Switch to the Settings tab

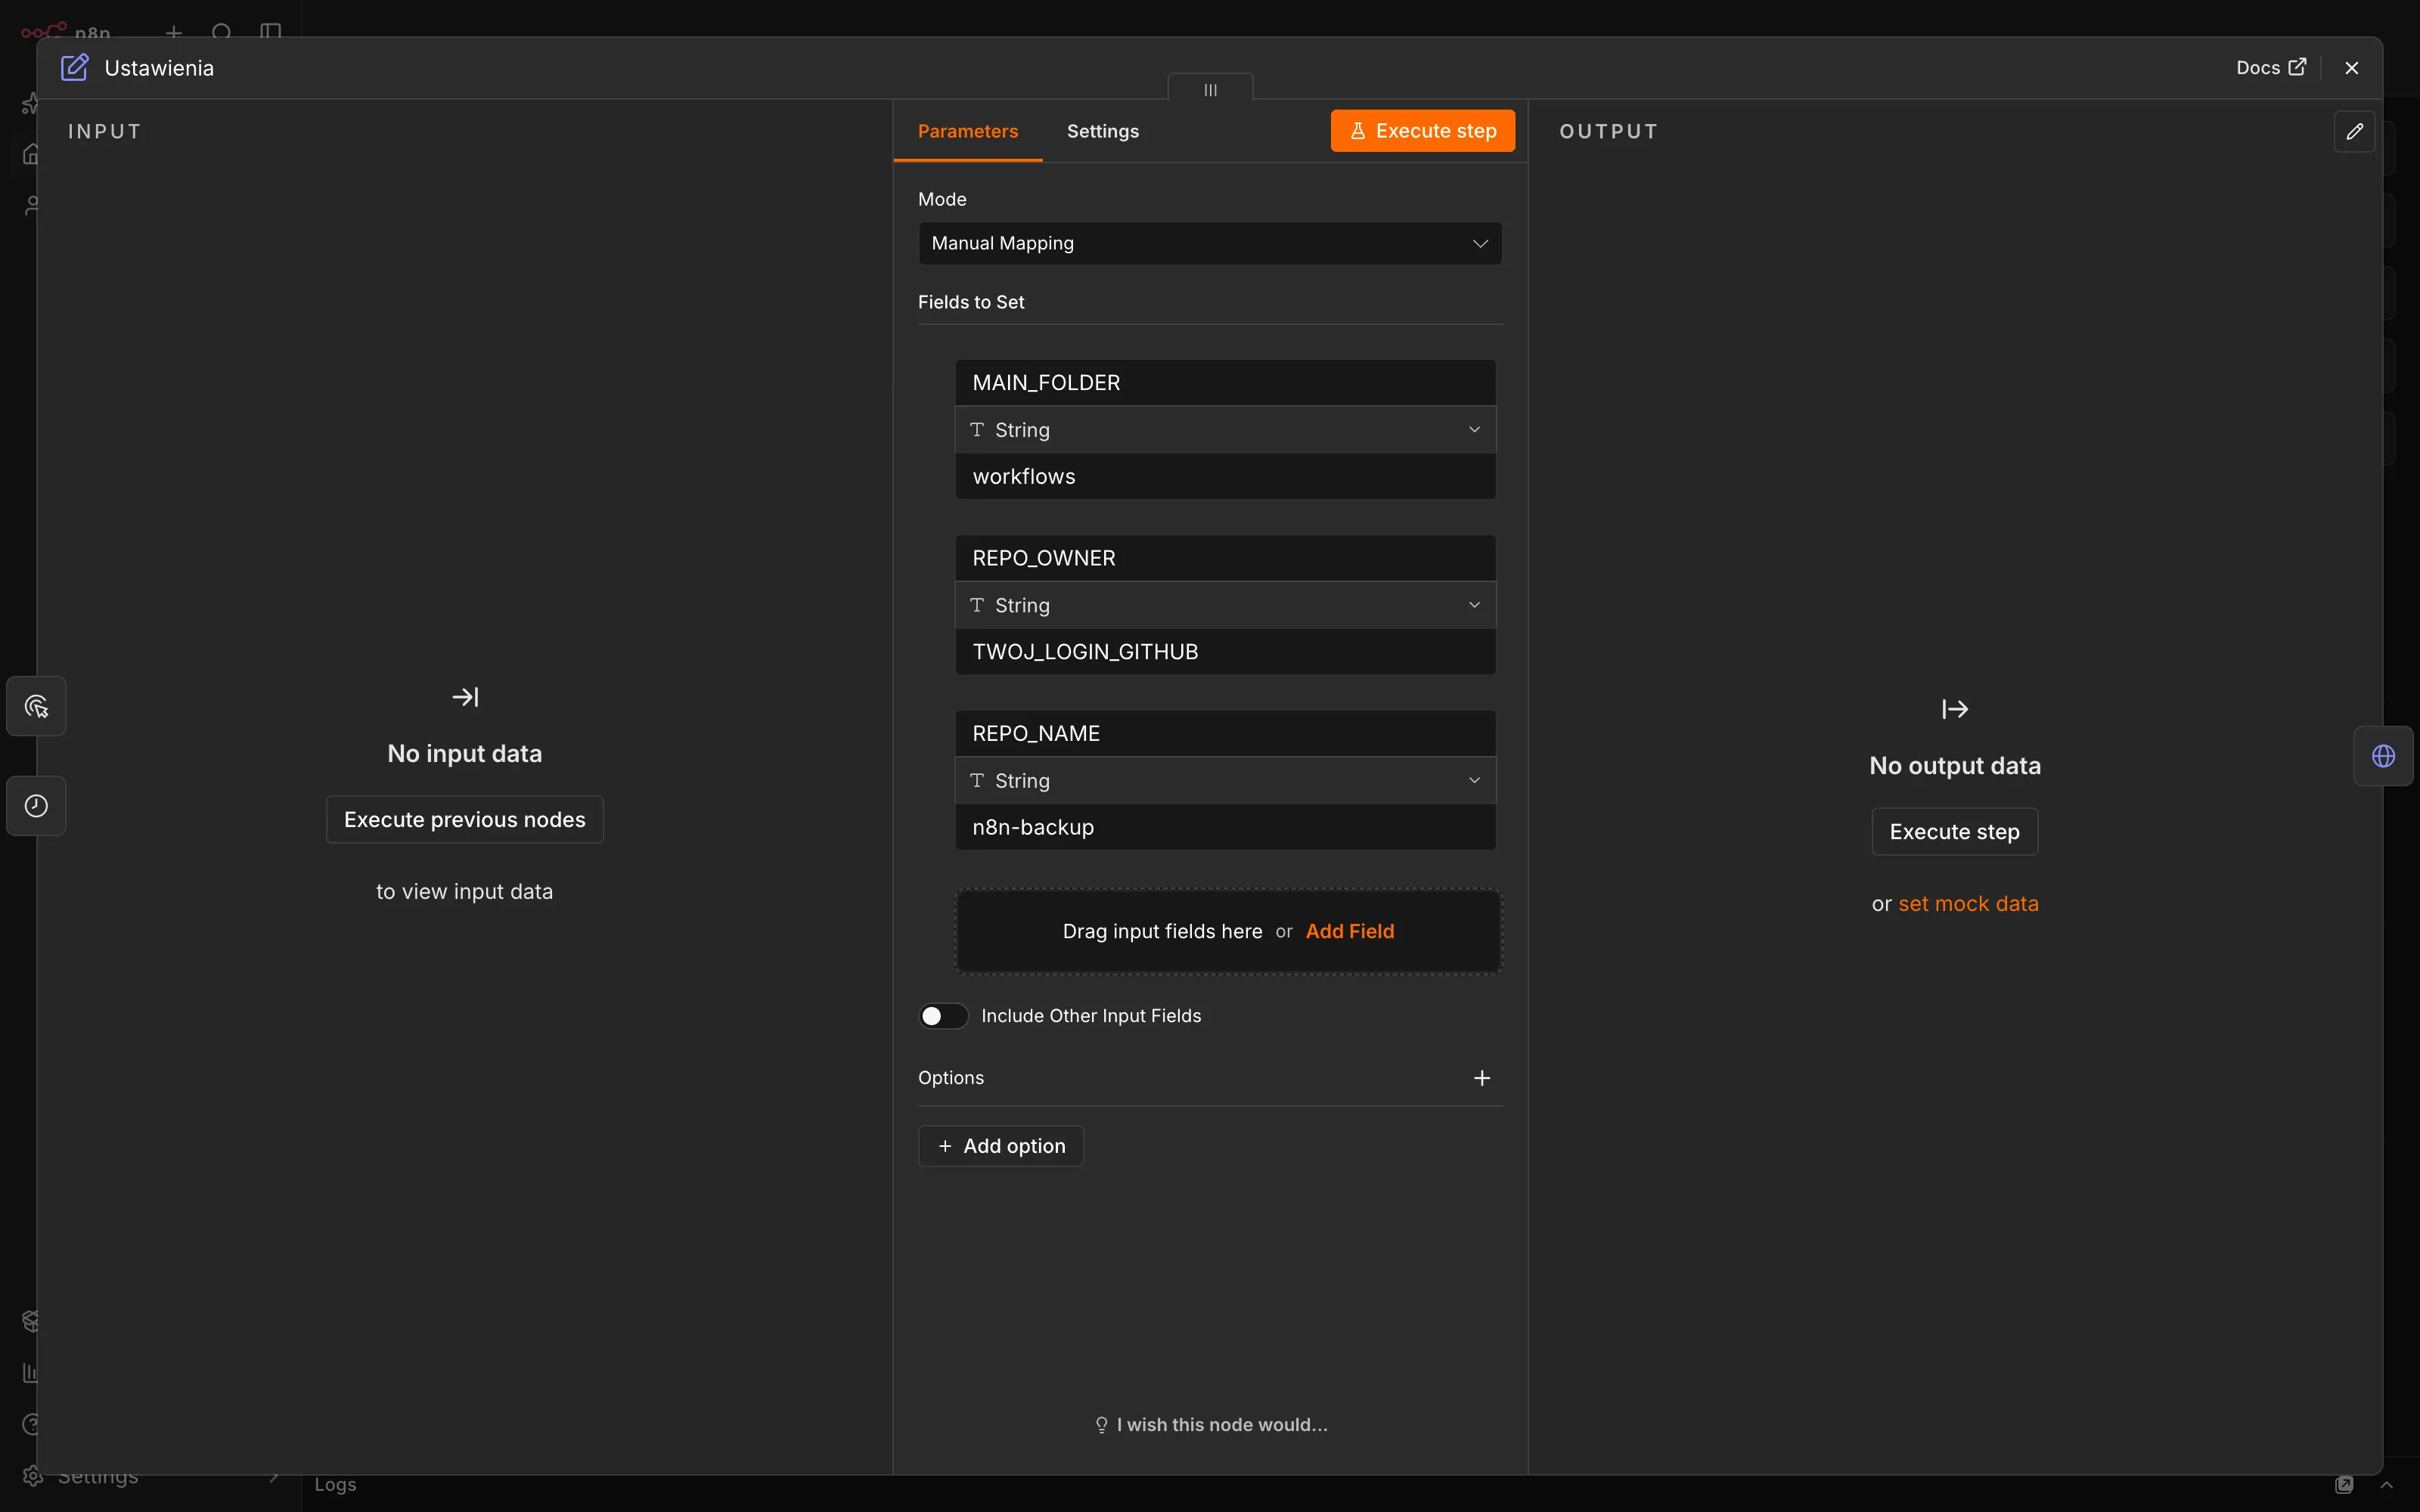click(1102, 131)
